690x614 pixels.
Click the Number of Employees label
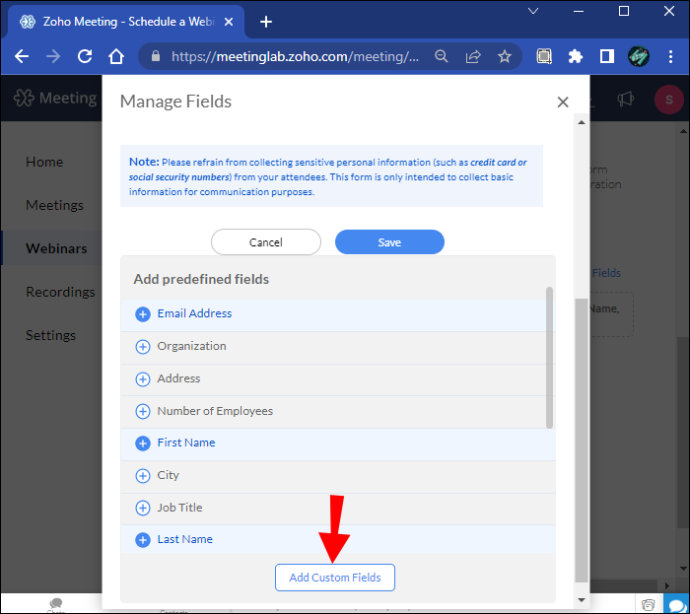point(215,411)
